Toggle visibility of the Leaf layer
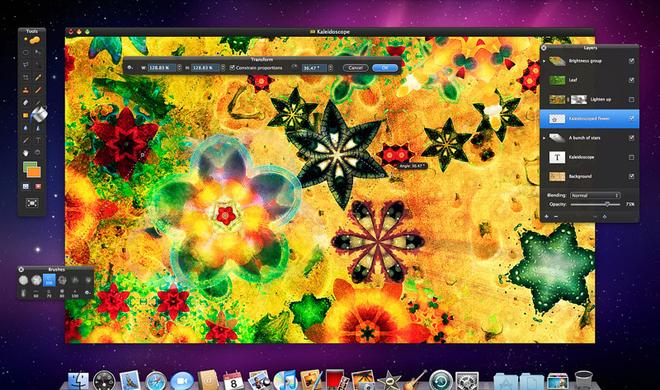660x390 pixels. point(631,80)
